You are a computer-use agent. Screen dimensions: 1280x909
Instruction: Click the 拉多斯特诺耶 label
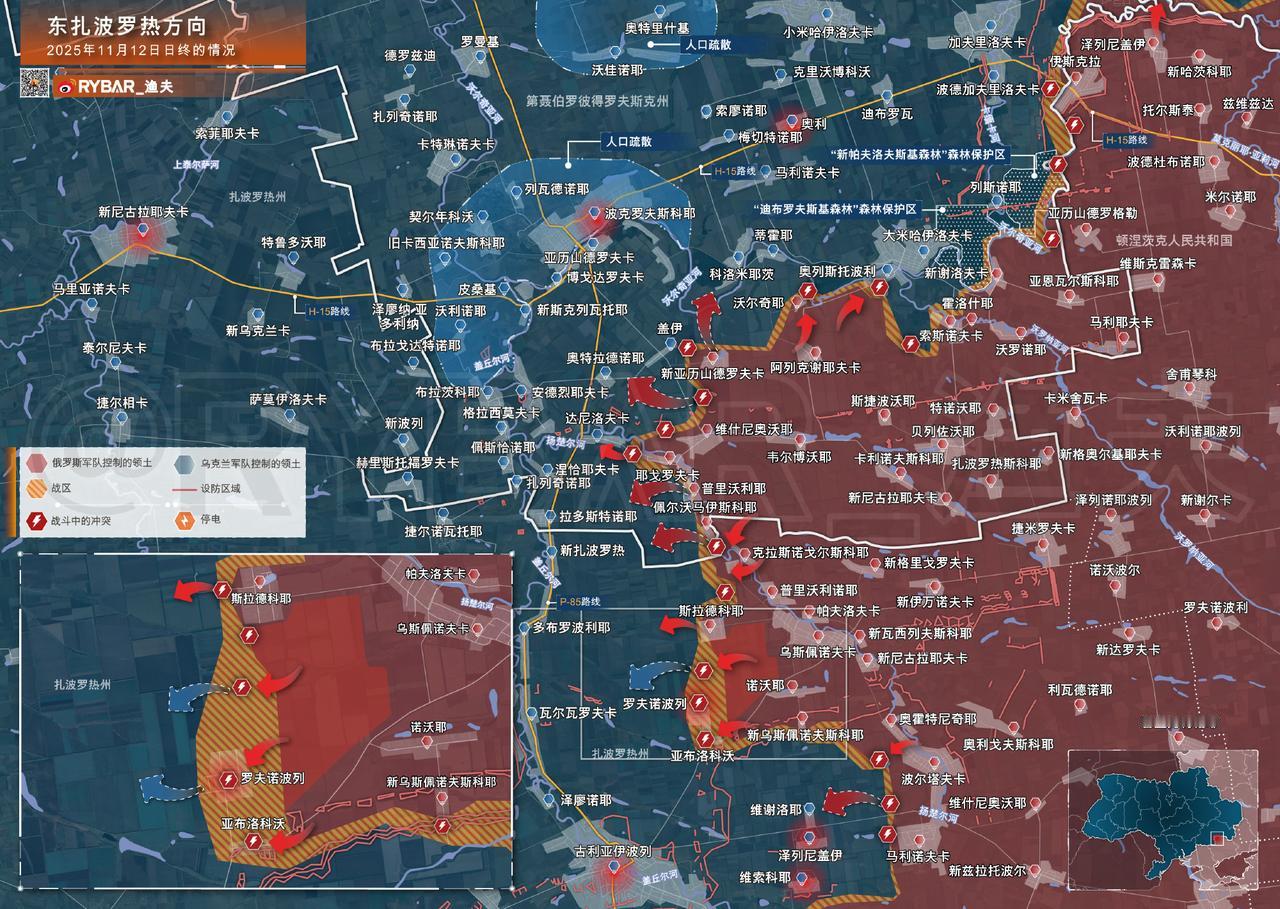click(x=598, y=517)
